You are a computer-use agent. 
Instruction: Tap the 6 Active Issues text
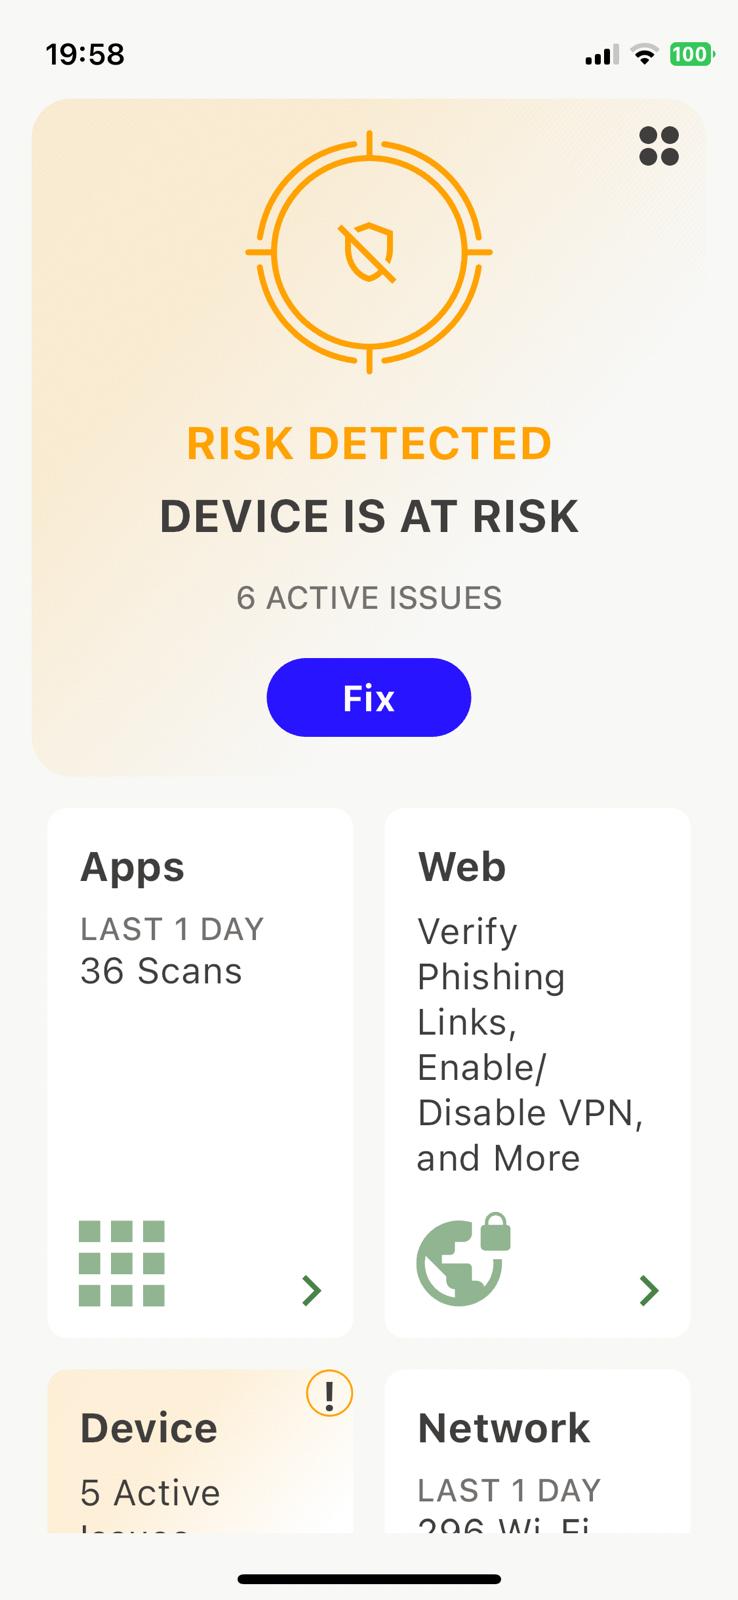click(x=369, y=598)
